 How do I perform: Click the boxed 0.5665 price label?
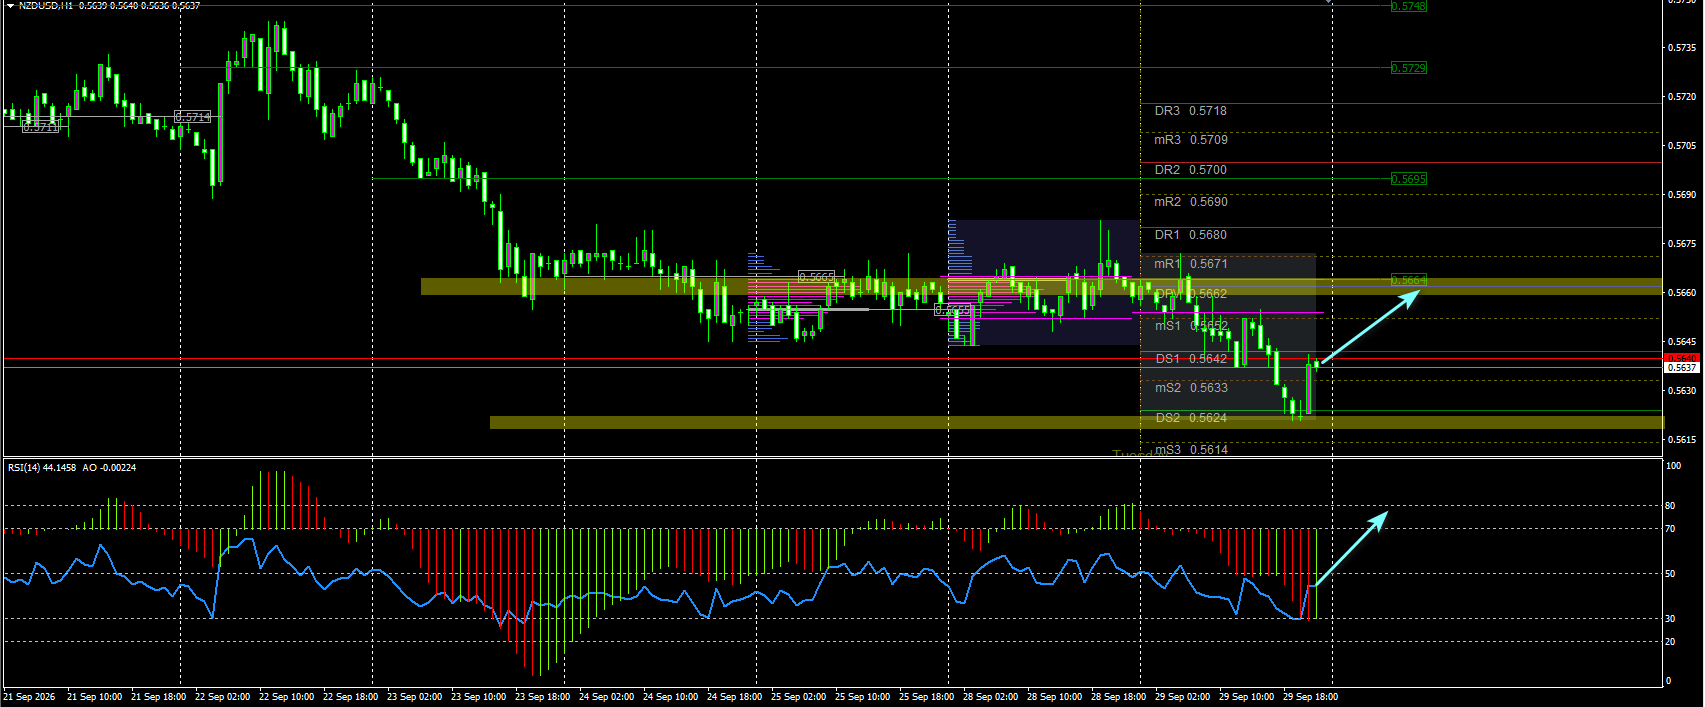[816, 277]
